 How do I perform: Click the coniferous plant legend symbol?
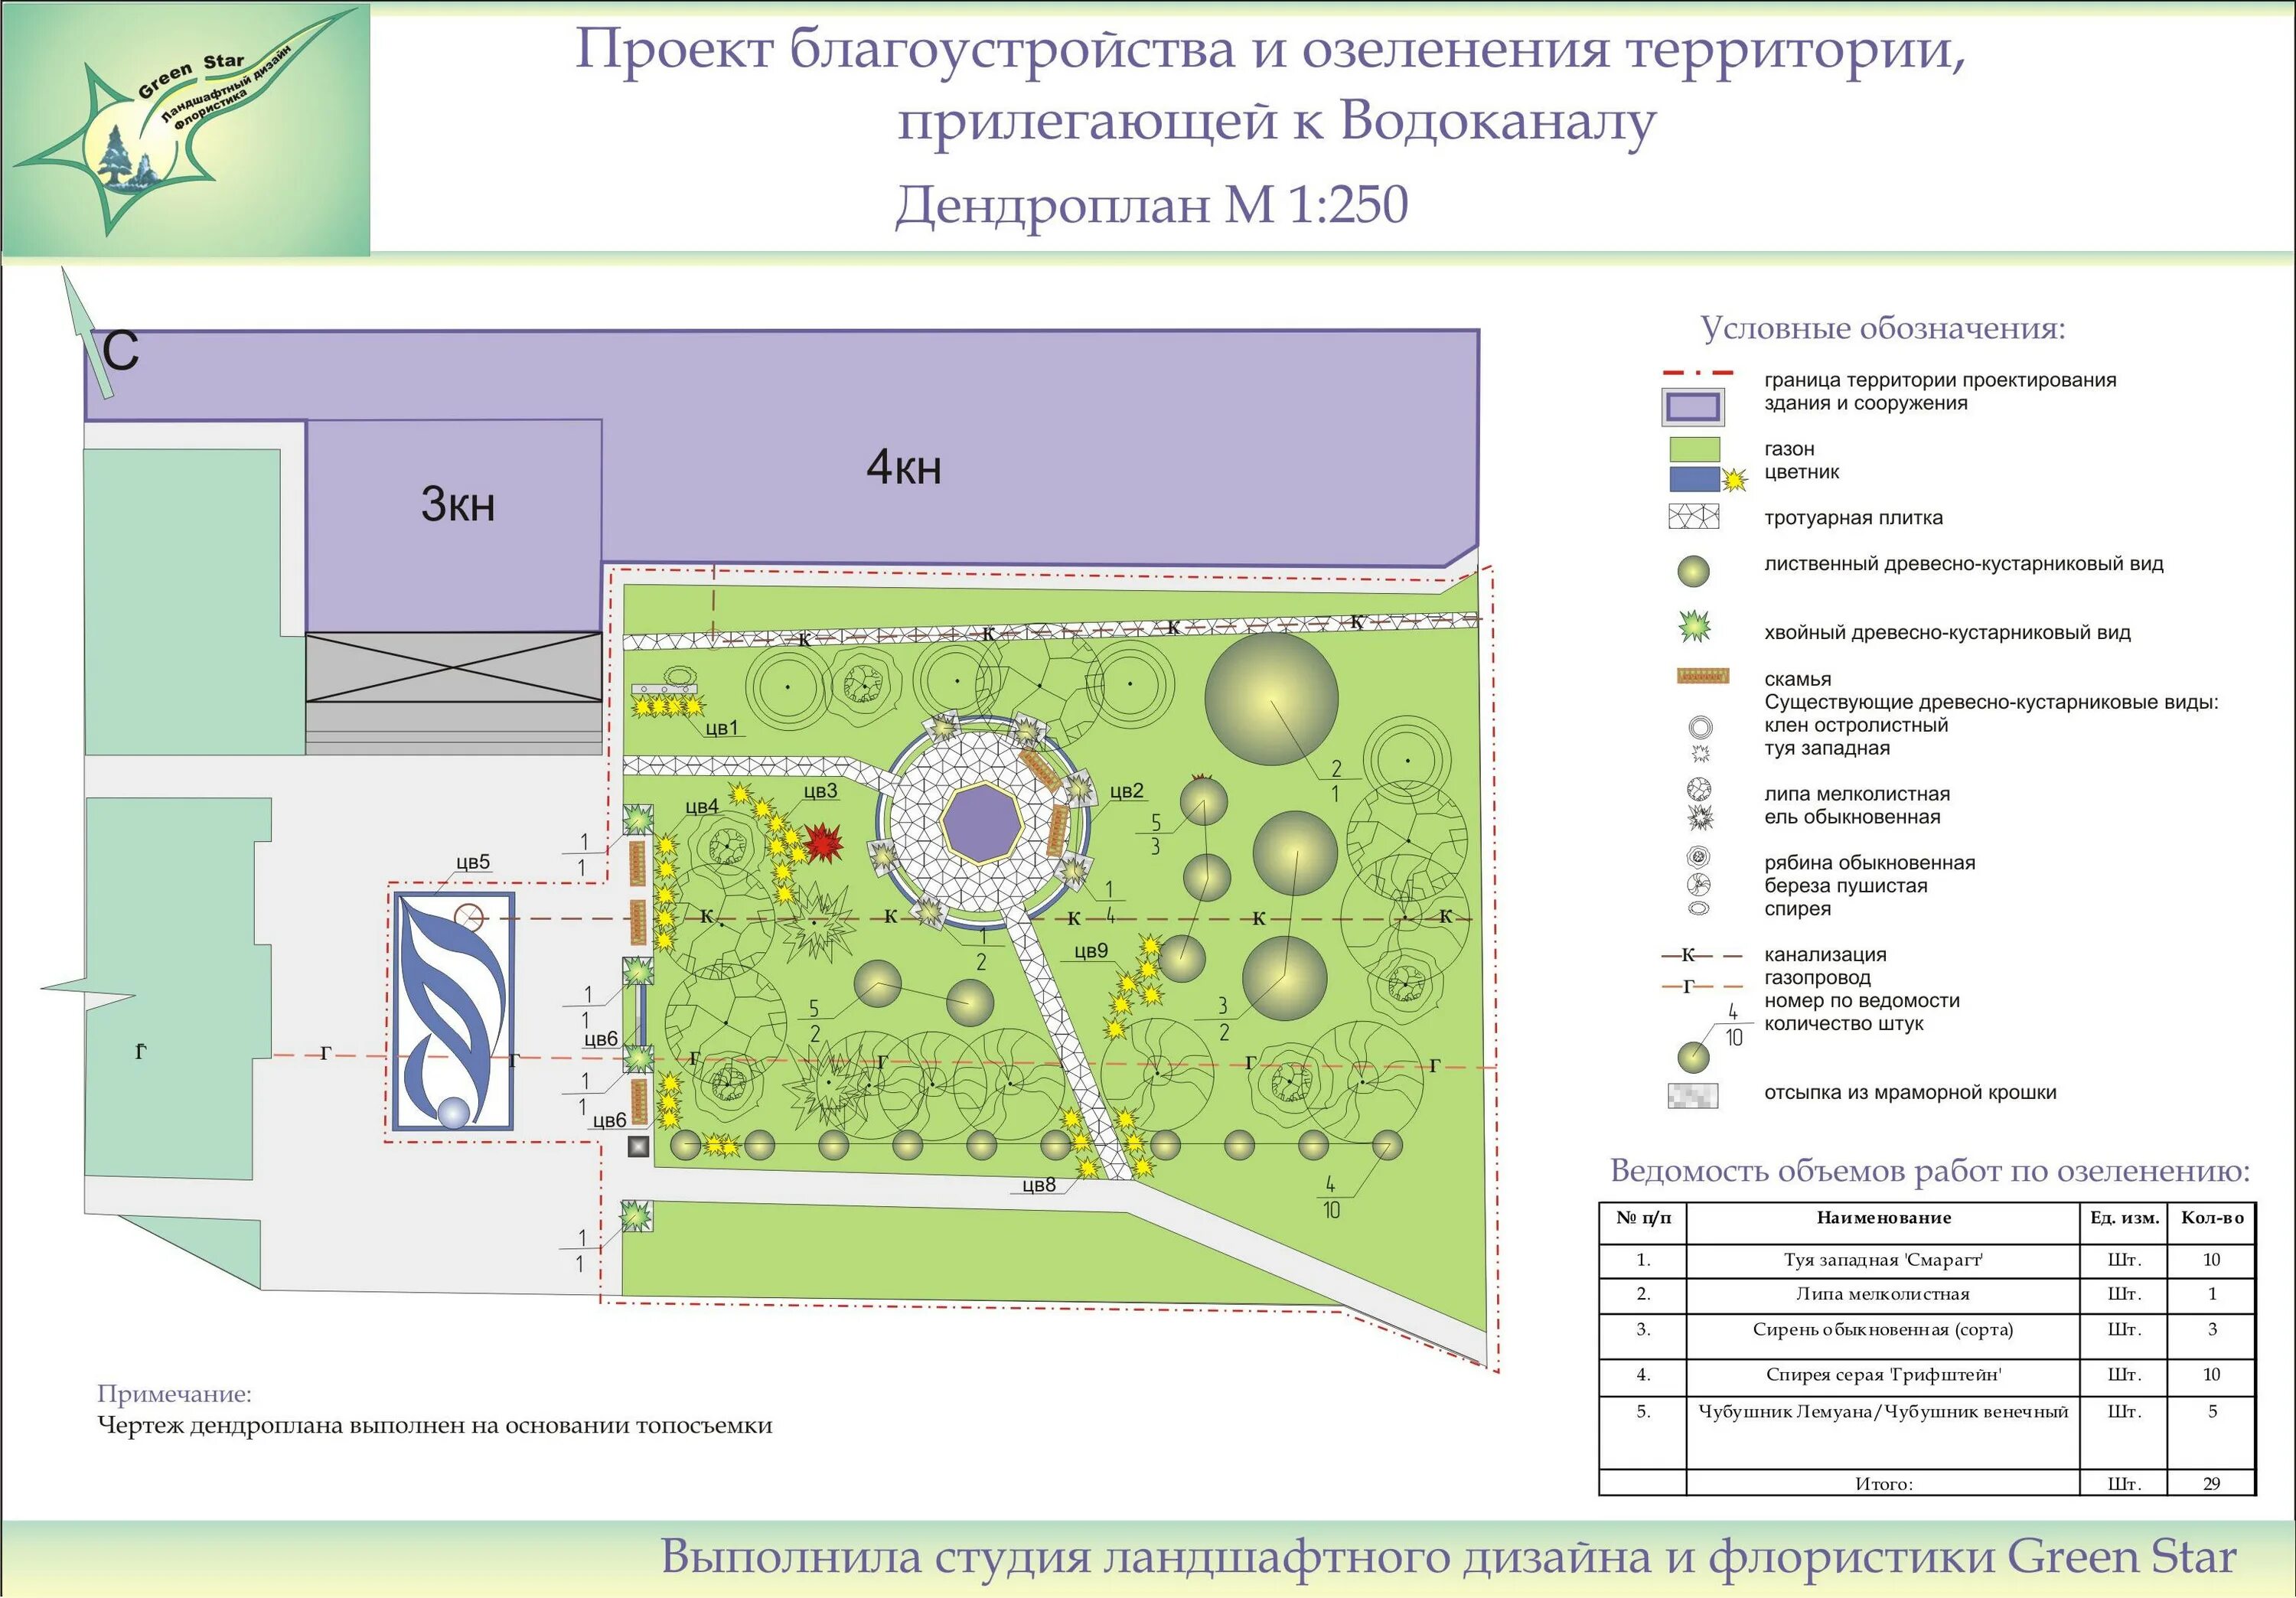coord(1694,627)
